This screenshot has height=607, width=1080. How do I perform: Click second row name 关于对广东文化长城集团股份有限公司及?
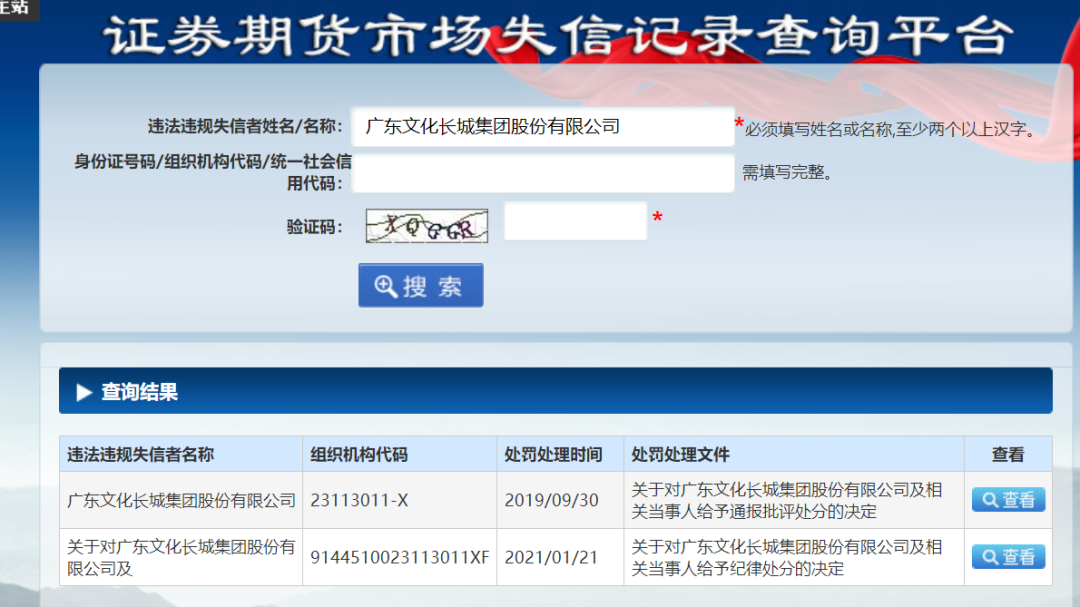coord(181,557)
